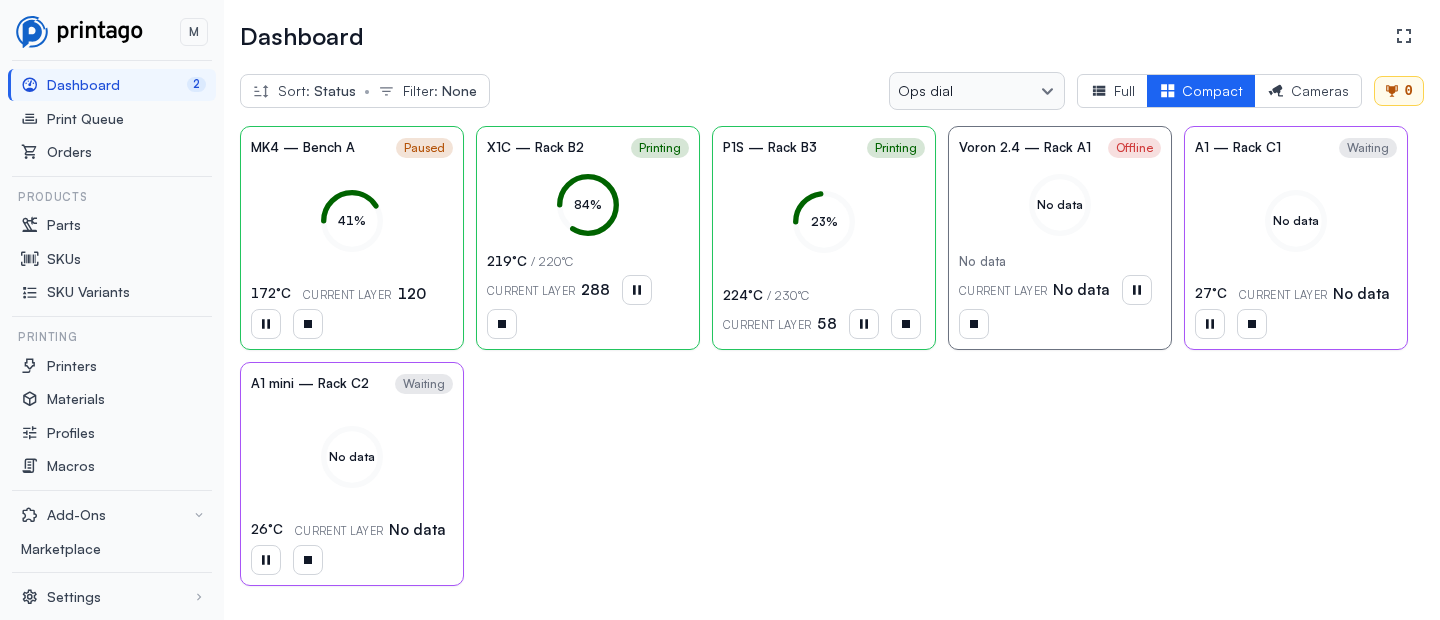Click the 172°C temperature on MK4
Viewport: 1440px width, 620px height.
click(271, 294)
